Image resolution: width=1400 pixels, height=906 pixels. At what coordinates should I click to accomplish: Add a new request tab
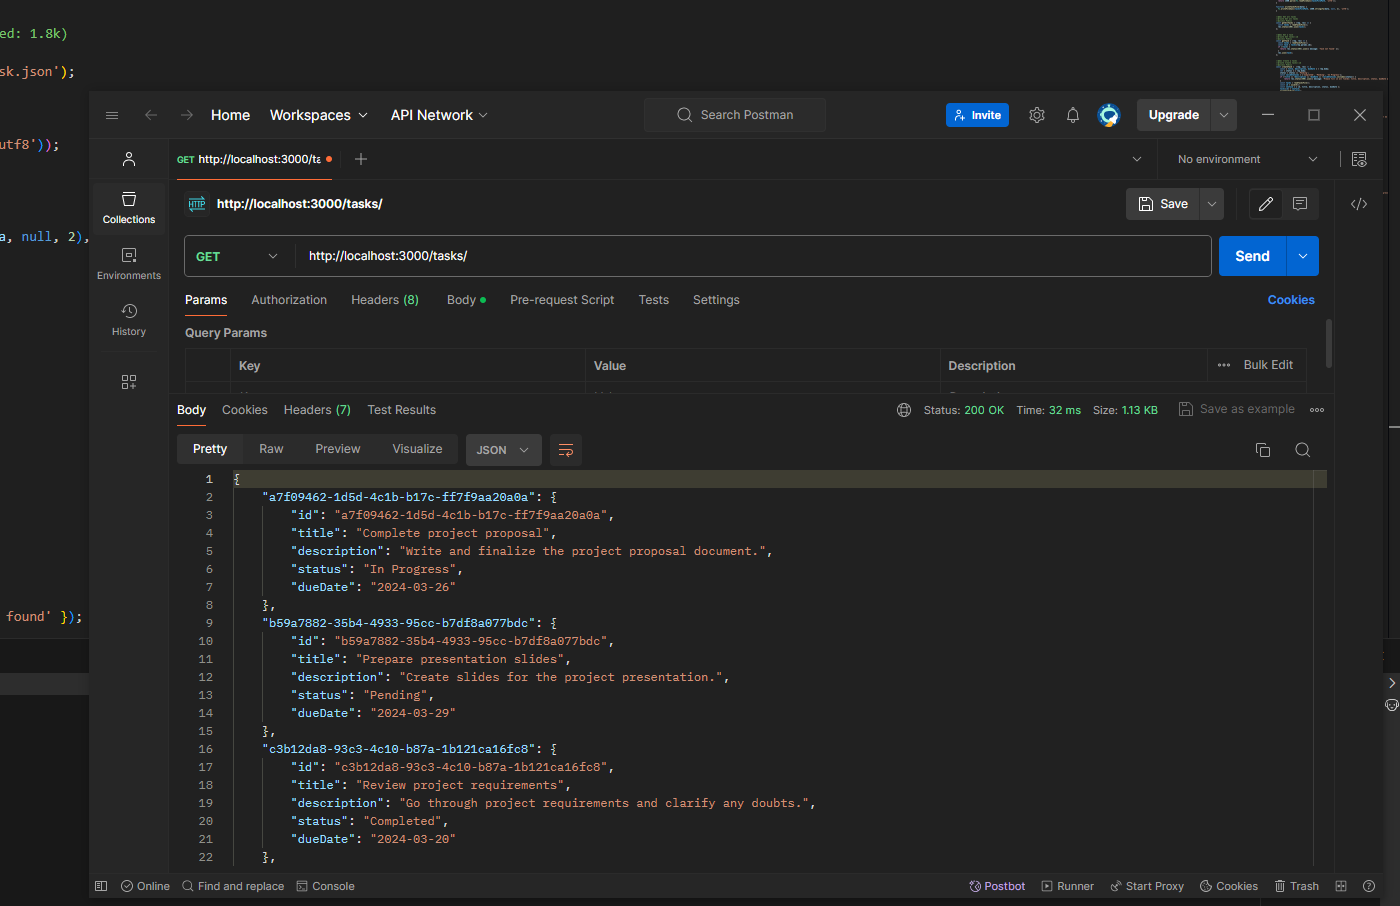pos(361,159)
